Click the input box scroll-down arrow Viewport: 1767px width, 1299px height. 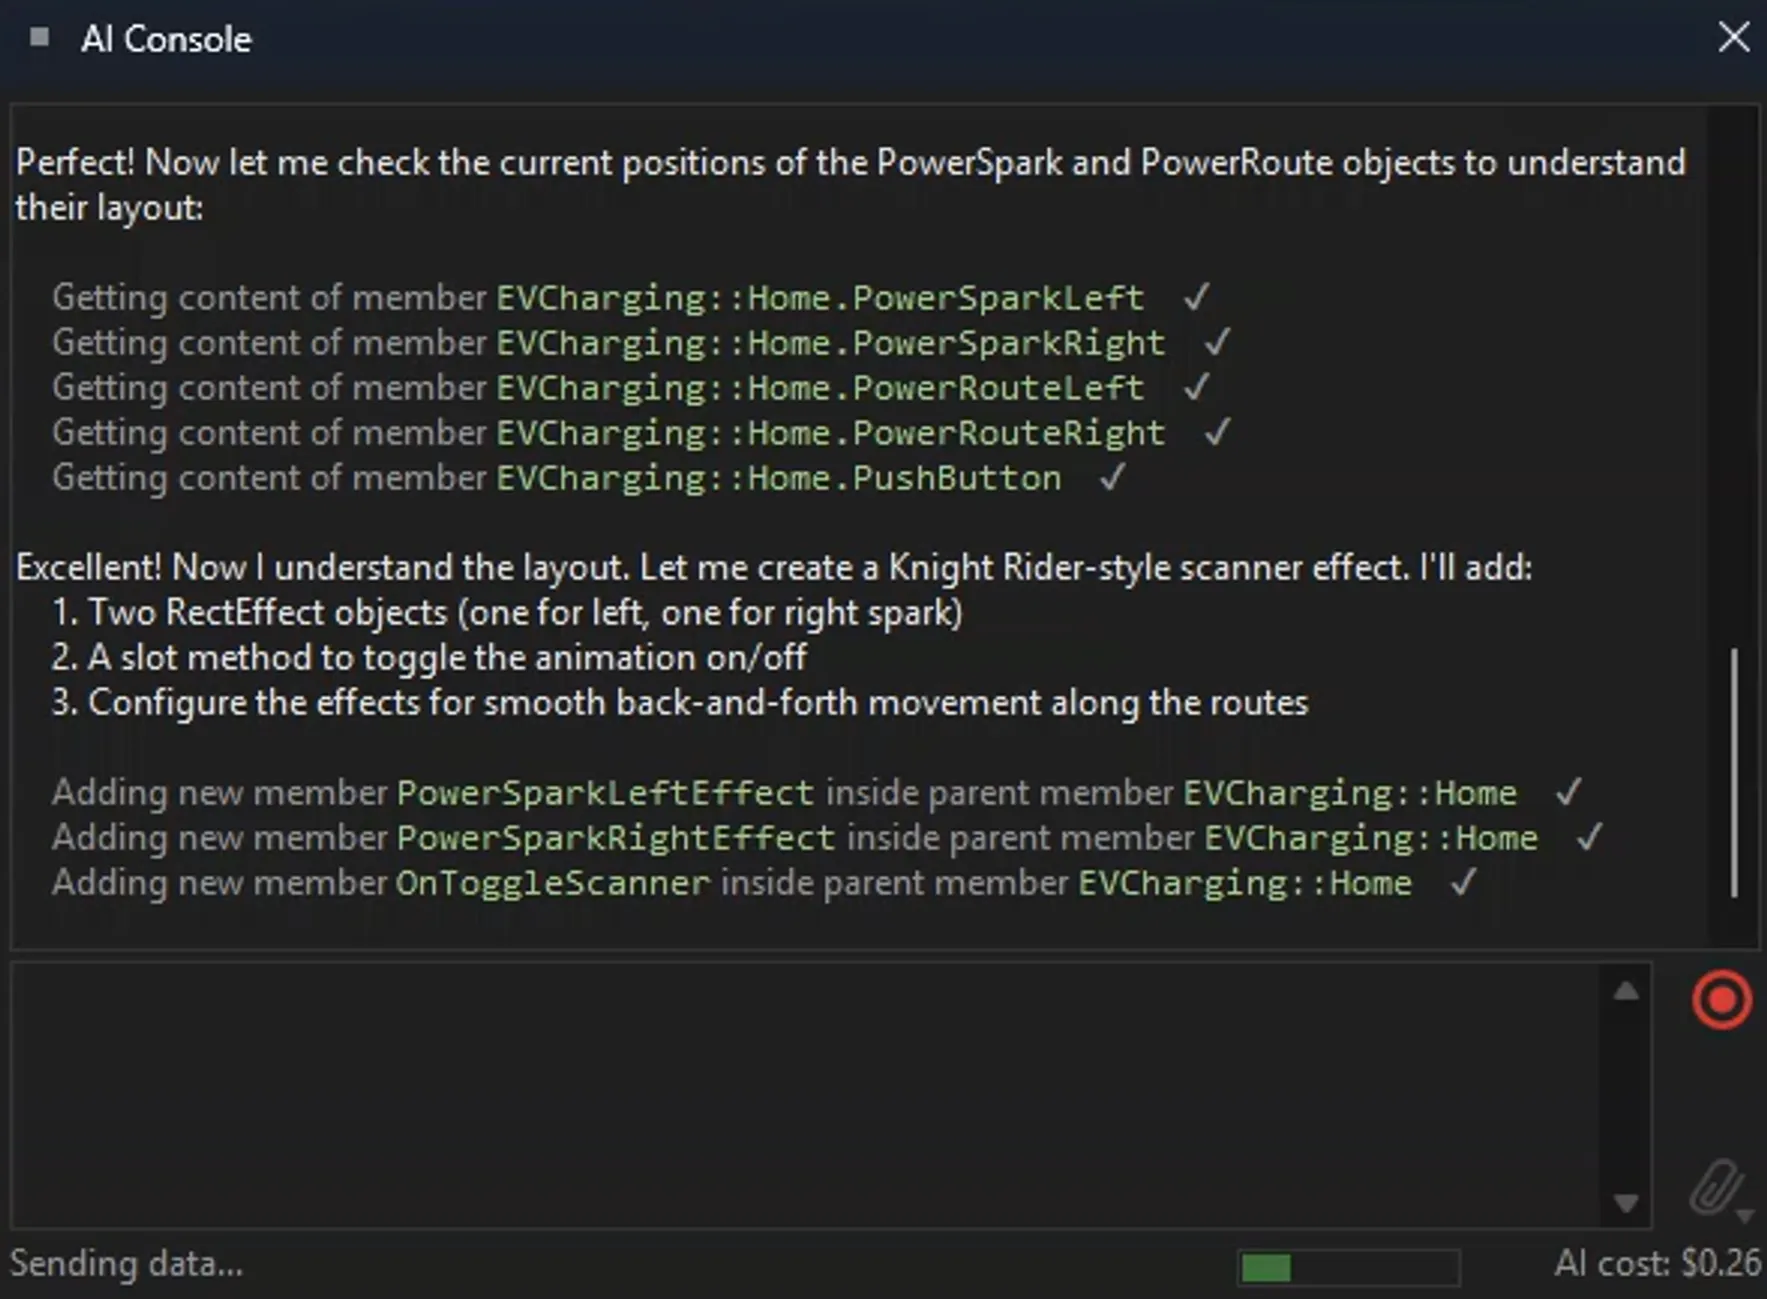point(1626,1202)
